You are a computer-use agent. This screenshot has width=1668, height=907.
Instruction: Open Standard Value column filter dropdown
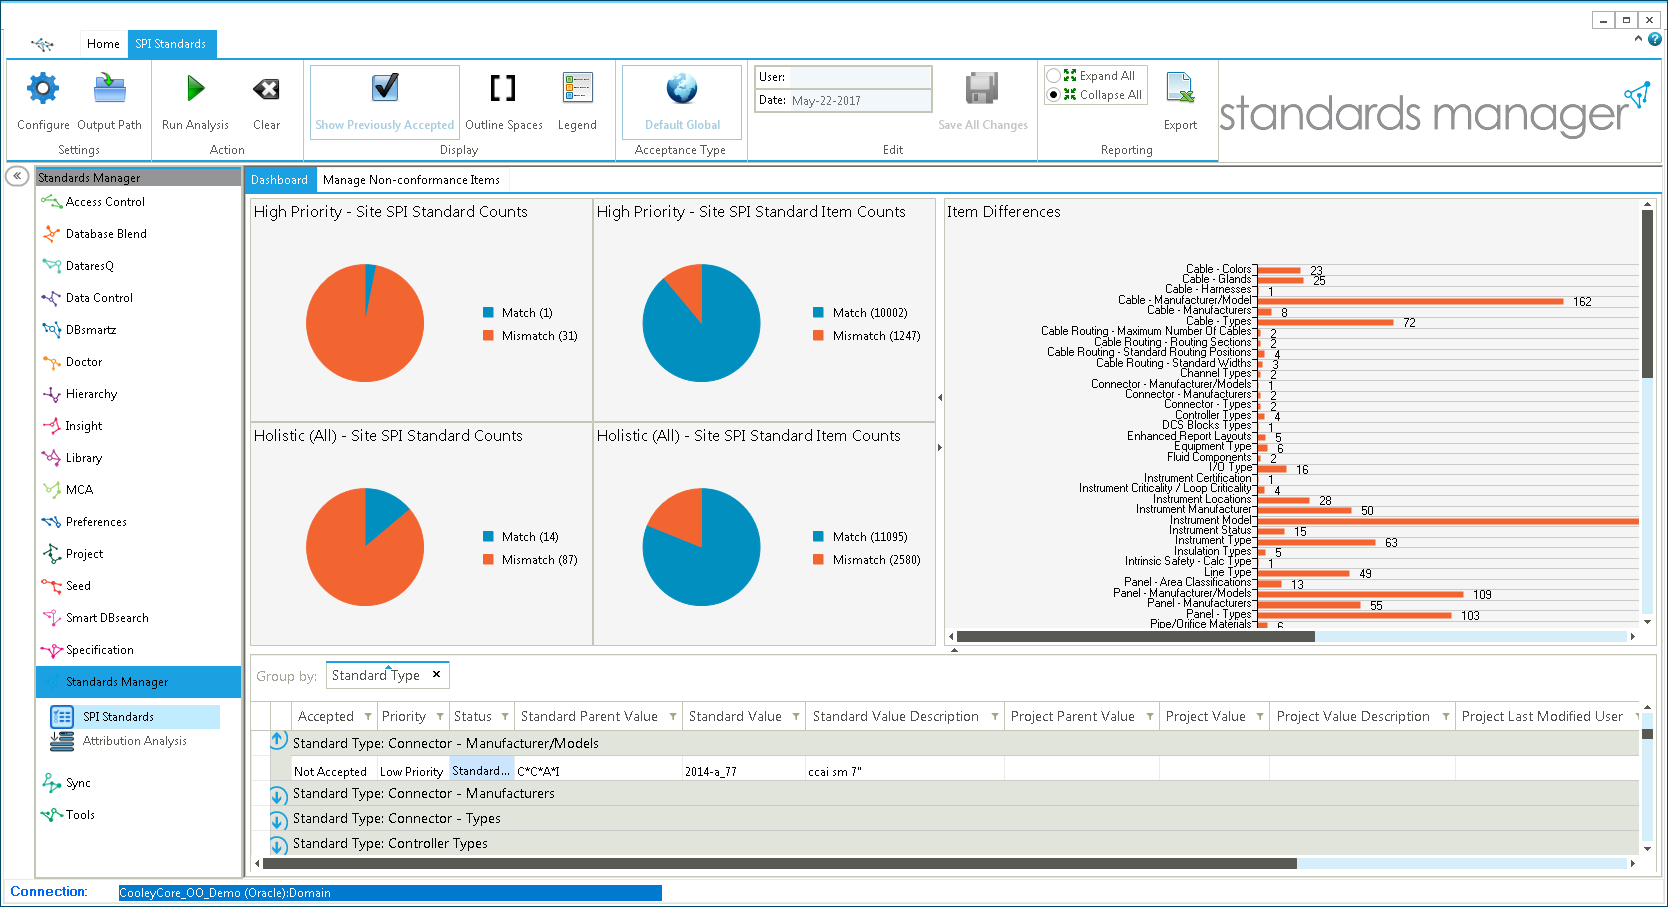pos(796,717)
